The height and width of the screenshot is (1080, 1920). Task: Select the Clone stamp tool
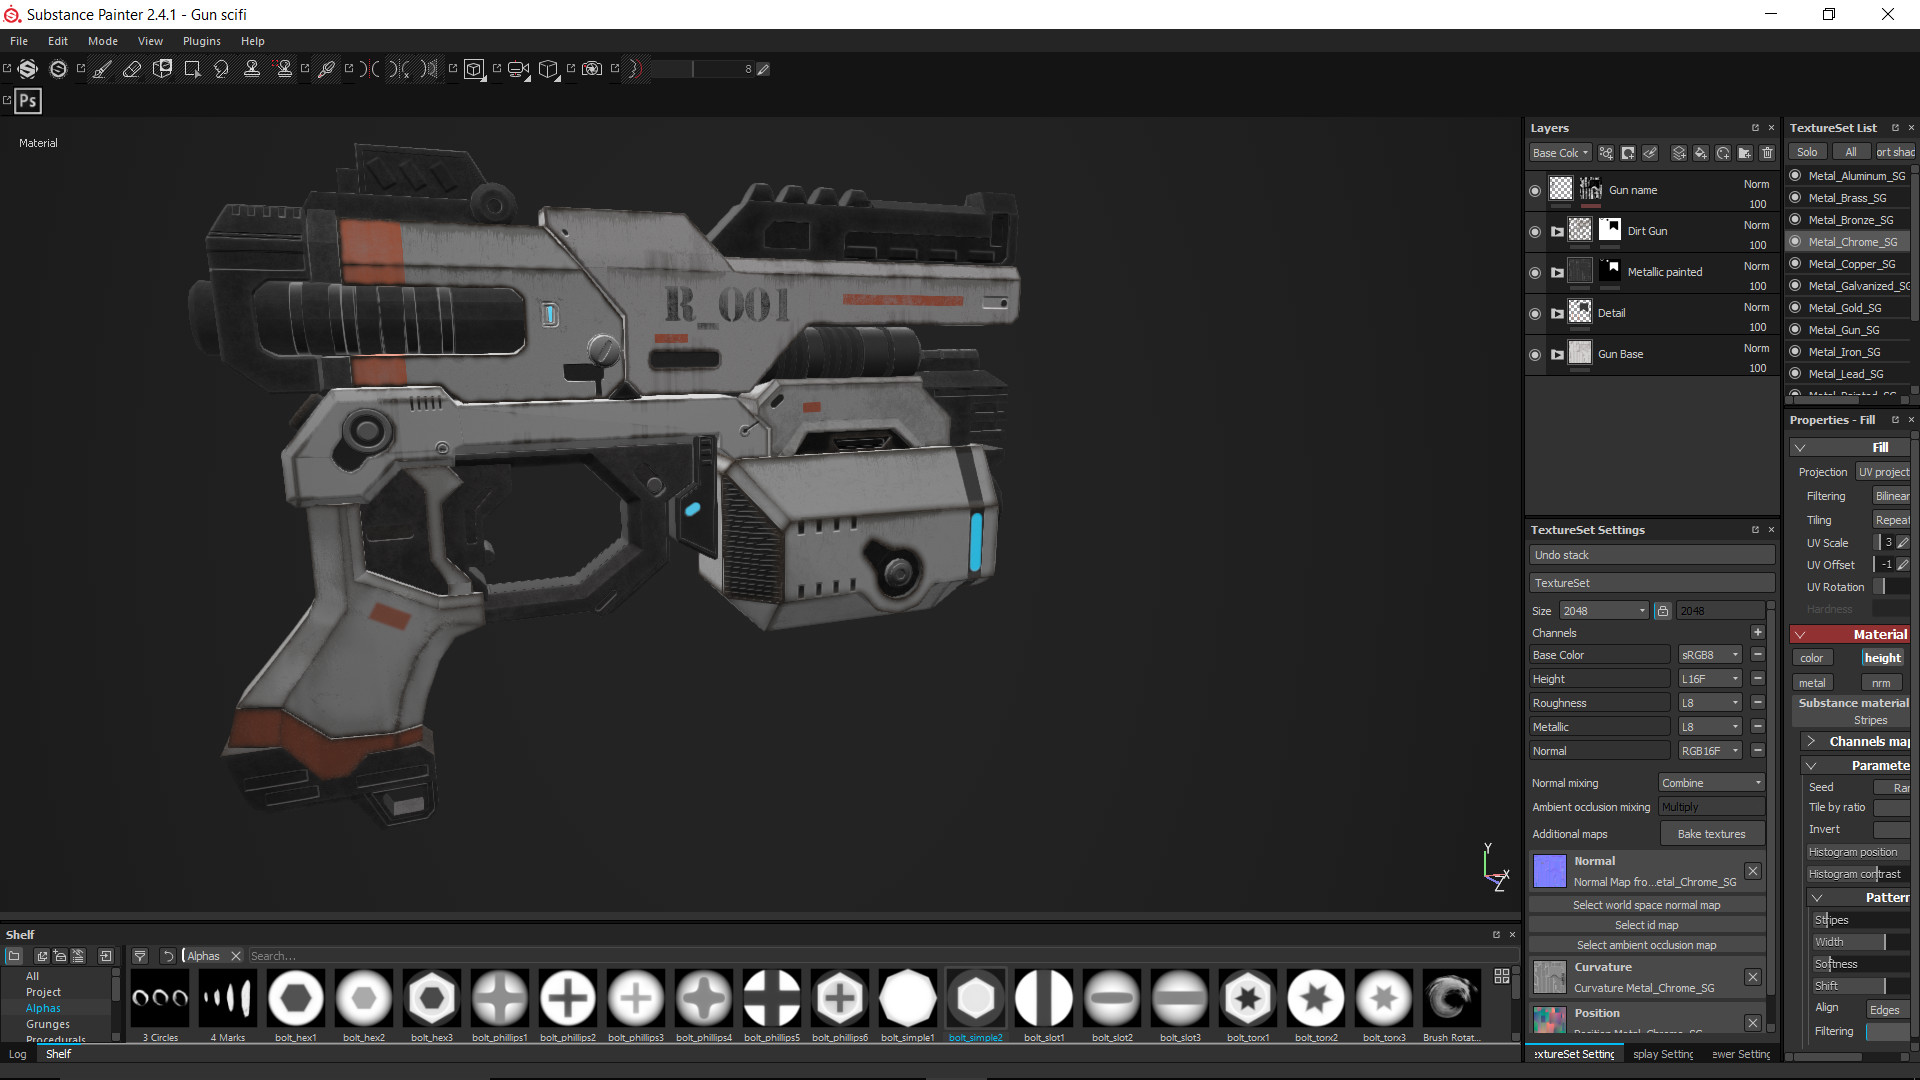click(x=252, y=69)
